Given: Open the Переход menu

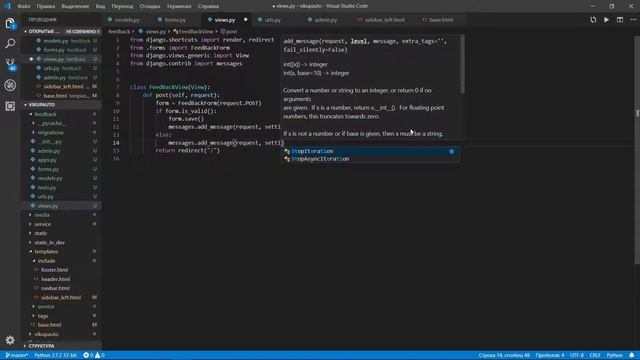Looking at the screenshot, I should point(122,6).
